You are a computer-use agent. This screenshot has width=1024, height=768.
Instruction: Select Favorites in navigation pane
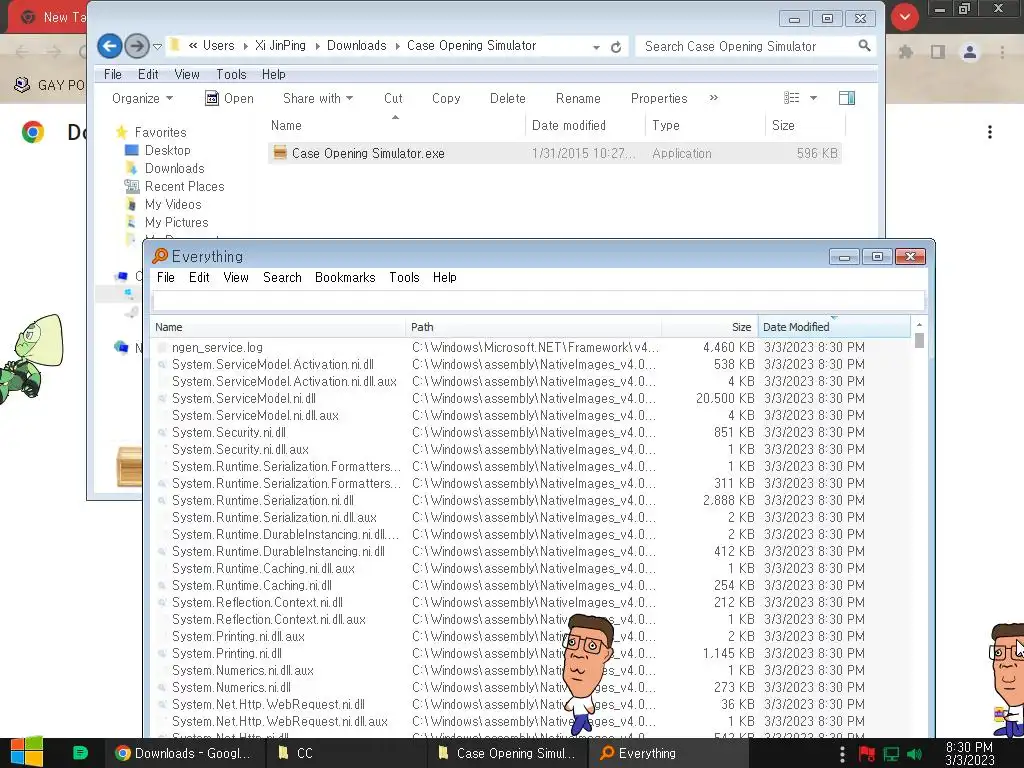tap(160, 132)
